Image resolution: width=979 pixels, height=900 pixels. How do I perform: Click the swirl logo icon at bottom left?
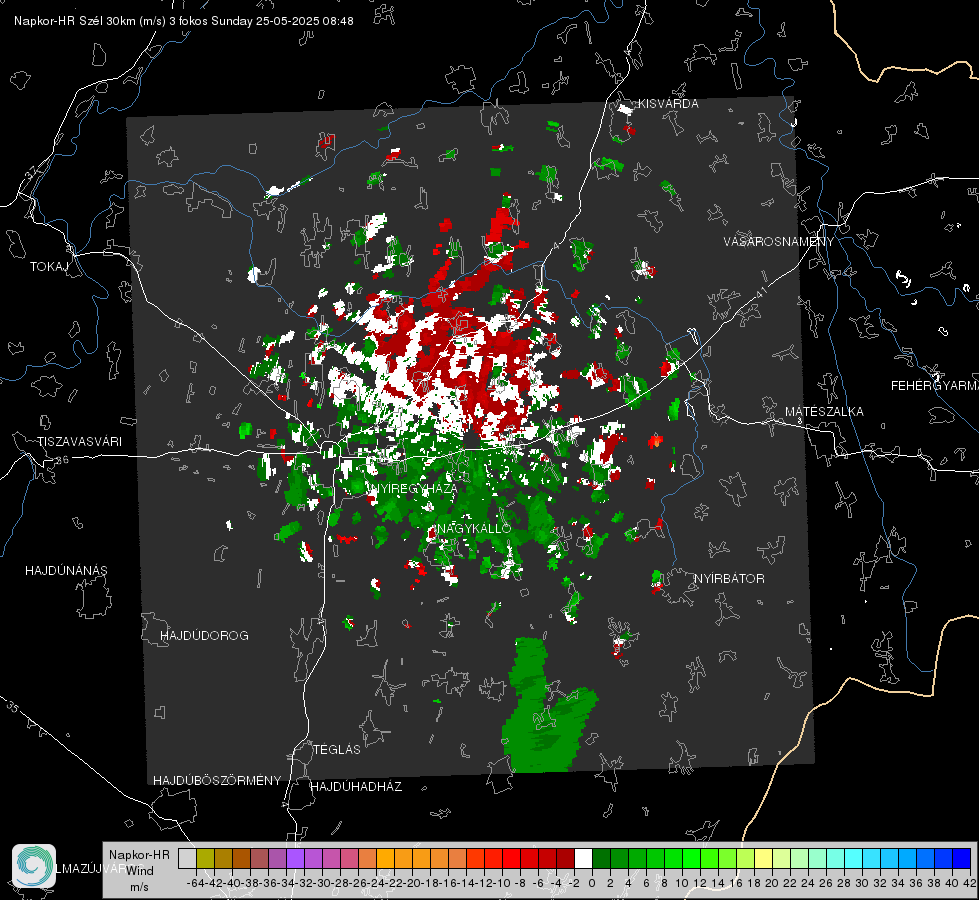pos(34,866)
